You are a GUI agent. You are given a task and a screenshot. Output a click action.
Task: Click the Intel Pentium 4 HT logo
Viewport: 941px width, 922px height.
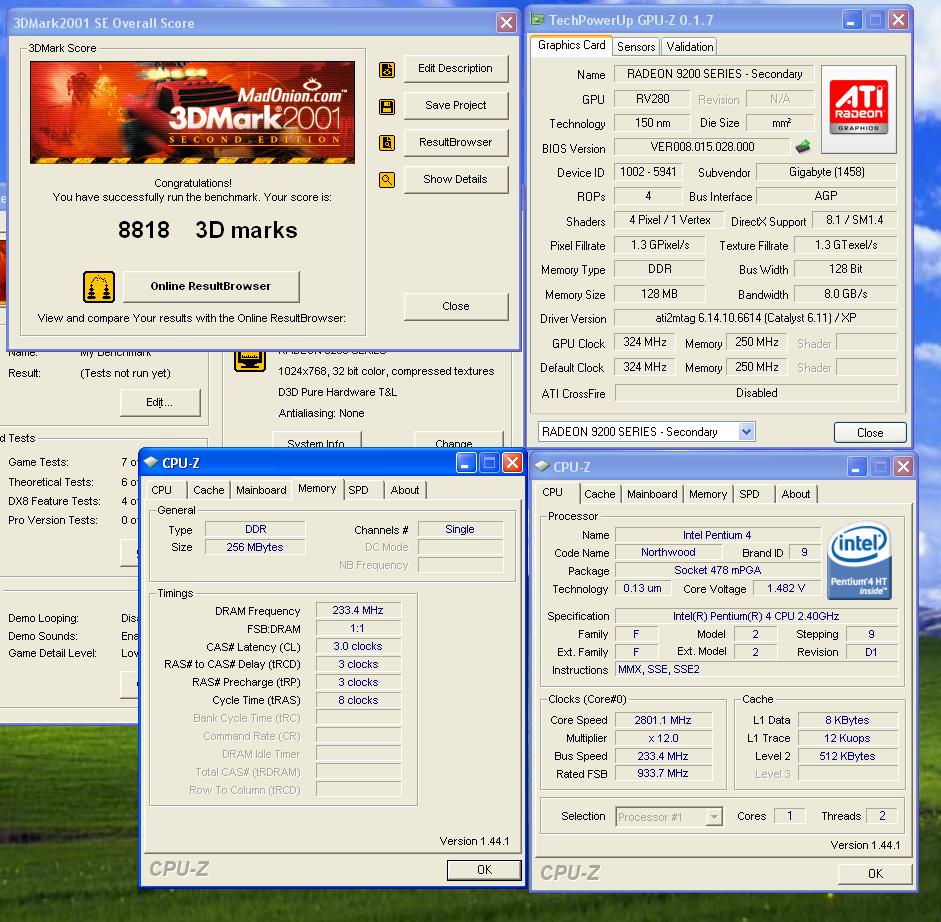(859, 561)
